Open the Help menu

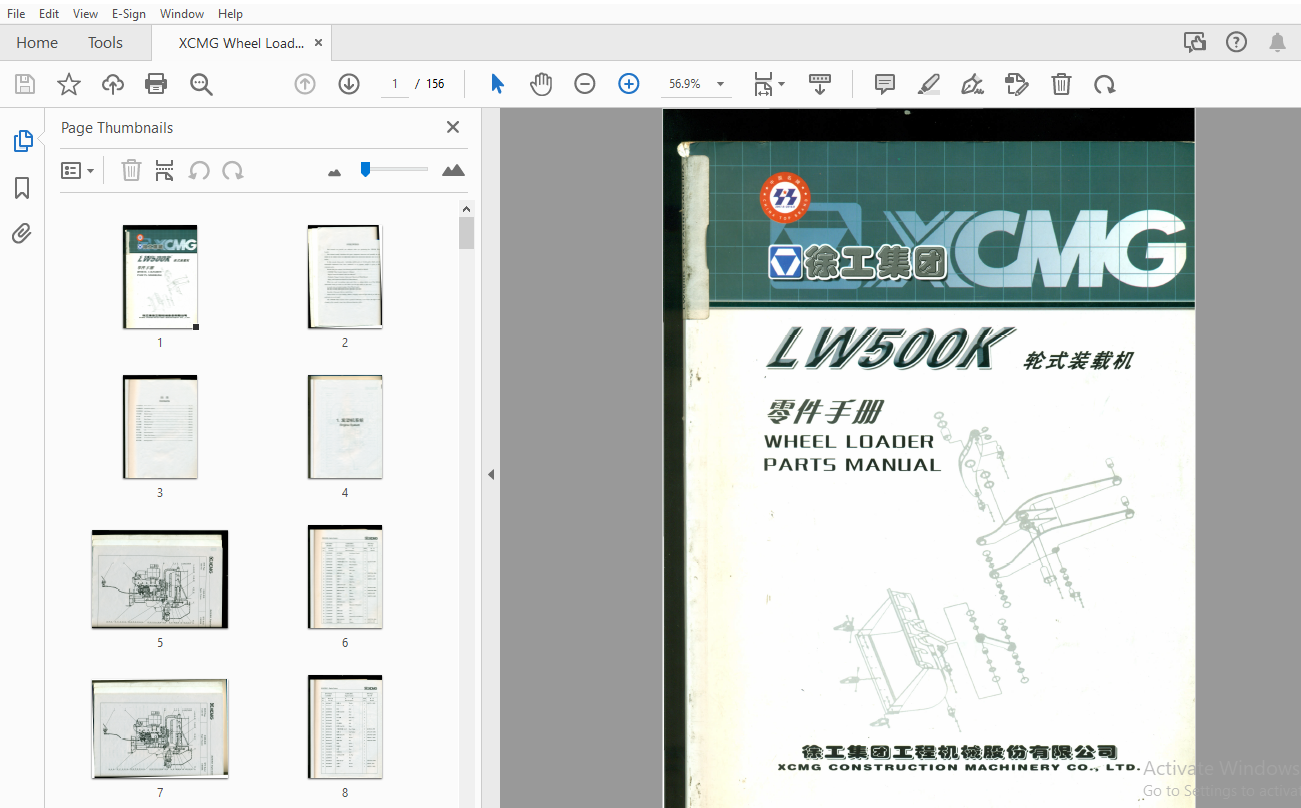pyautogui.click(x=230, y=14)
